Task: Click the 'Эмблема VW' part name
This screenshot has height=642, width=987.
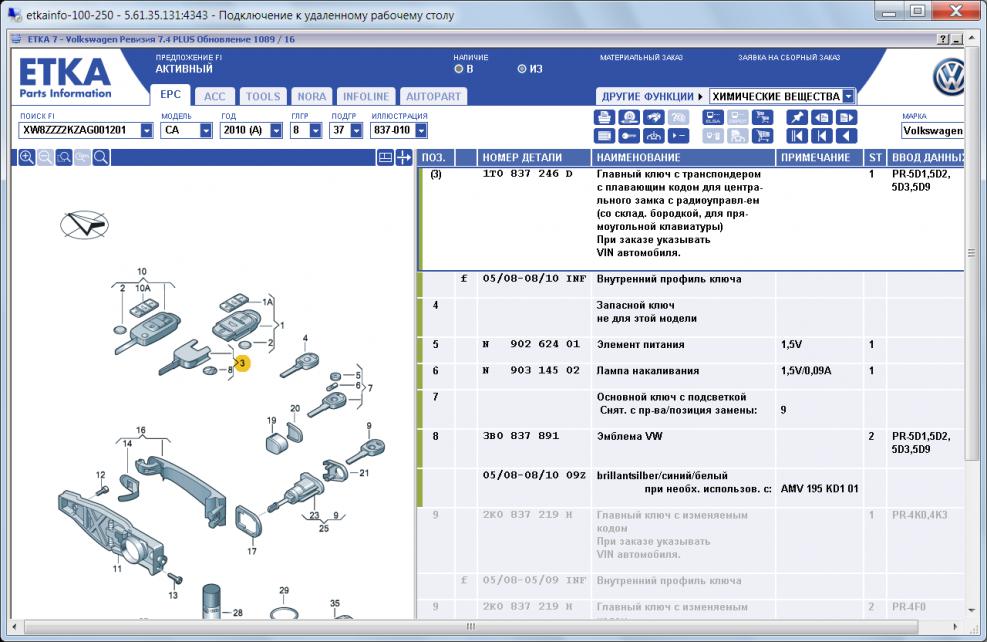Action: [x=629, y=436]
